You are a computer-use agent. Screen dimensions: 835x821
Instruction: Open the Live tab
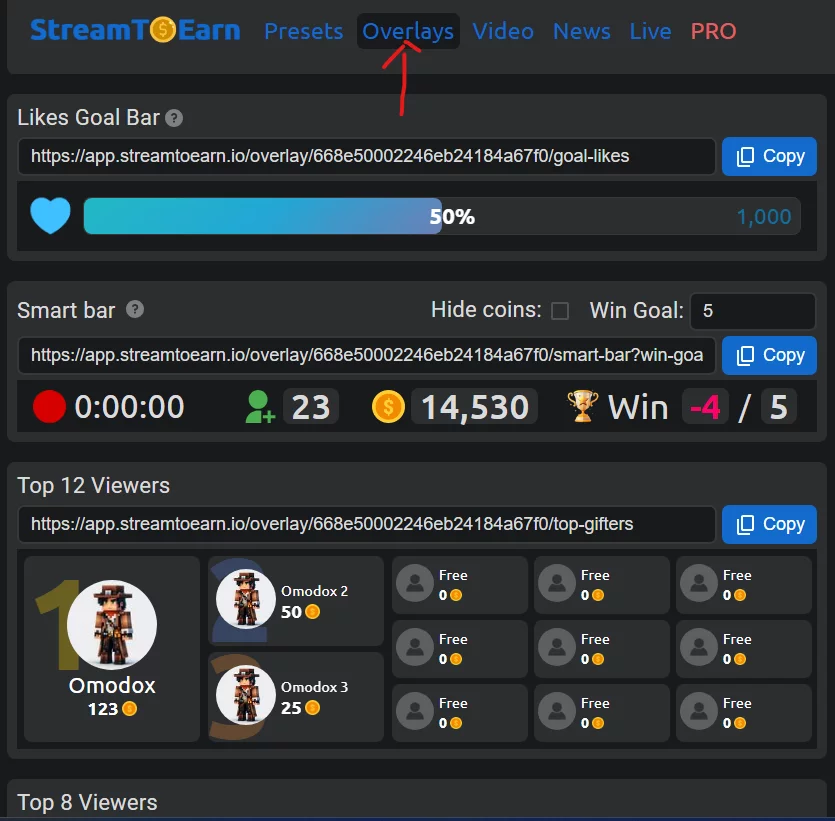[650, 31]
